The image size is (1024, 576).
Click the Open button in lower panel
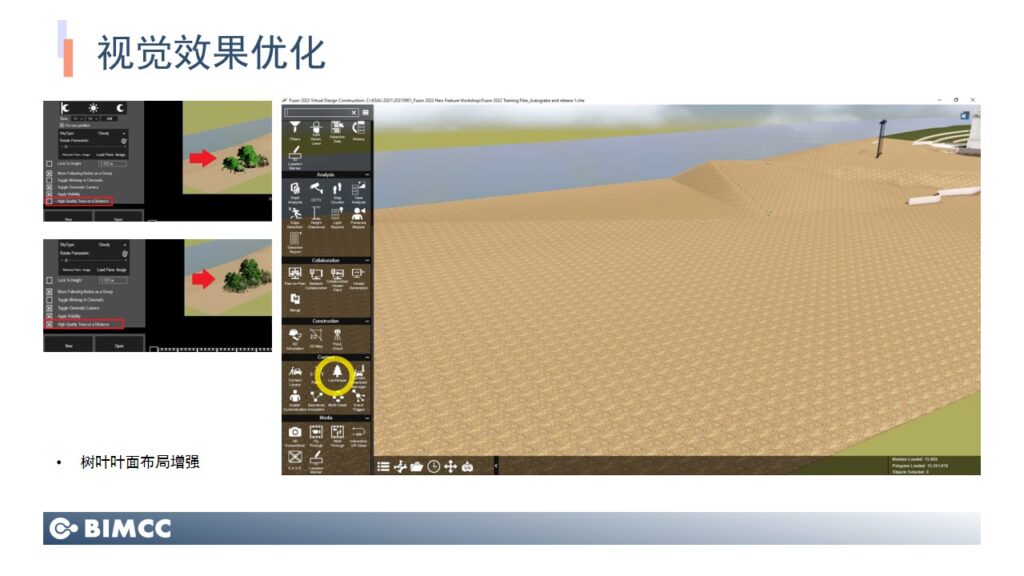[x=118, y=345]
